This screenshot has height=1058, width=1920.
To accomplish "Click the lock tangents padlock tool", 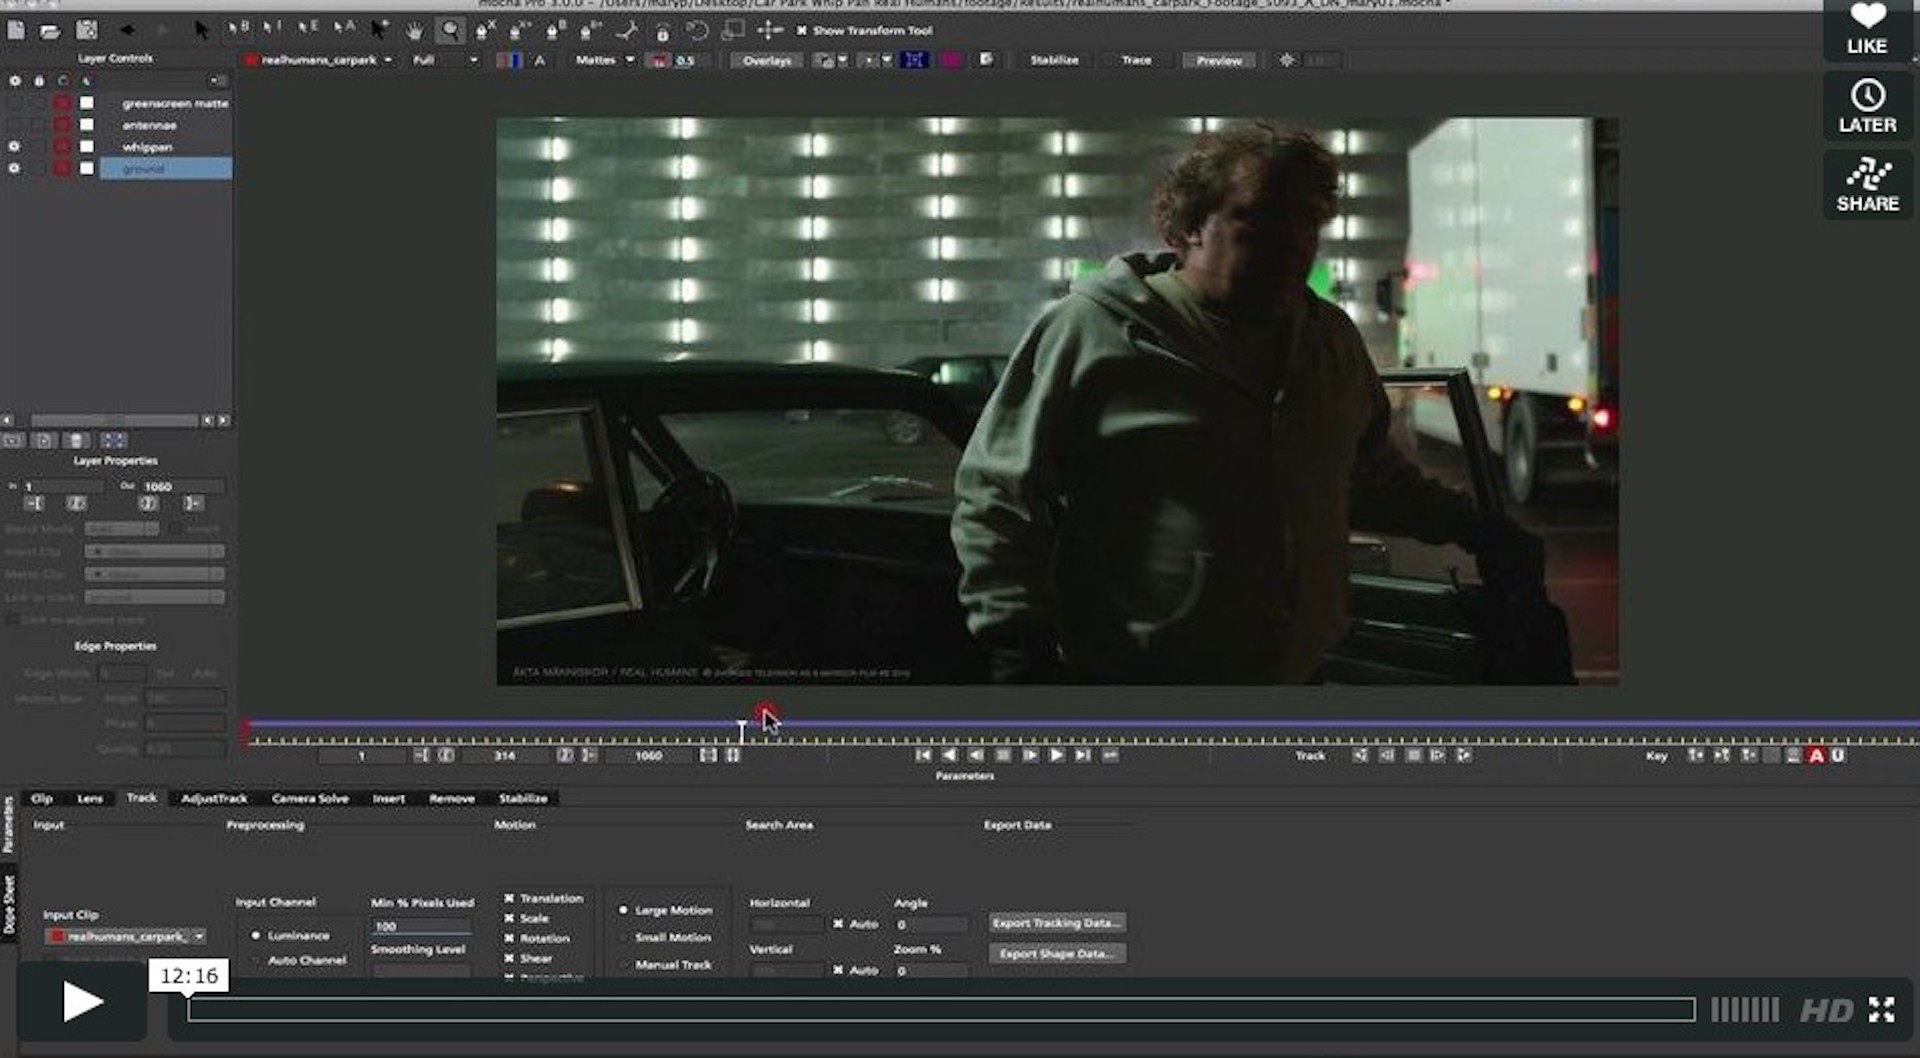I will (661, 32).
